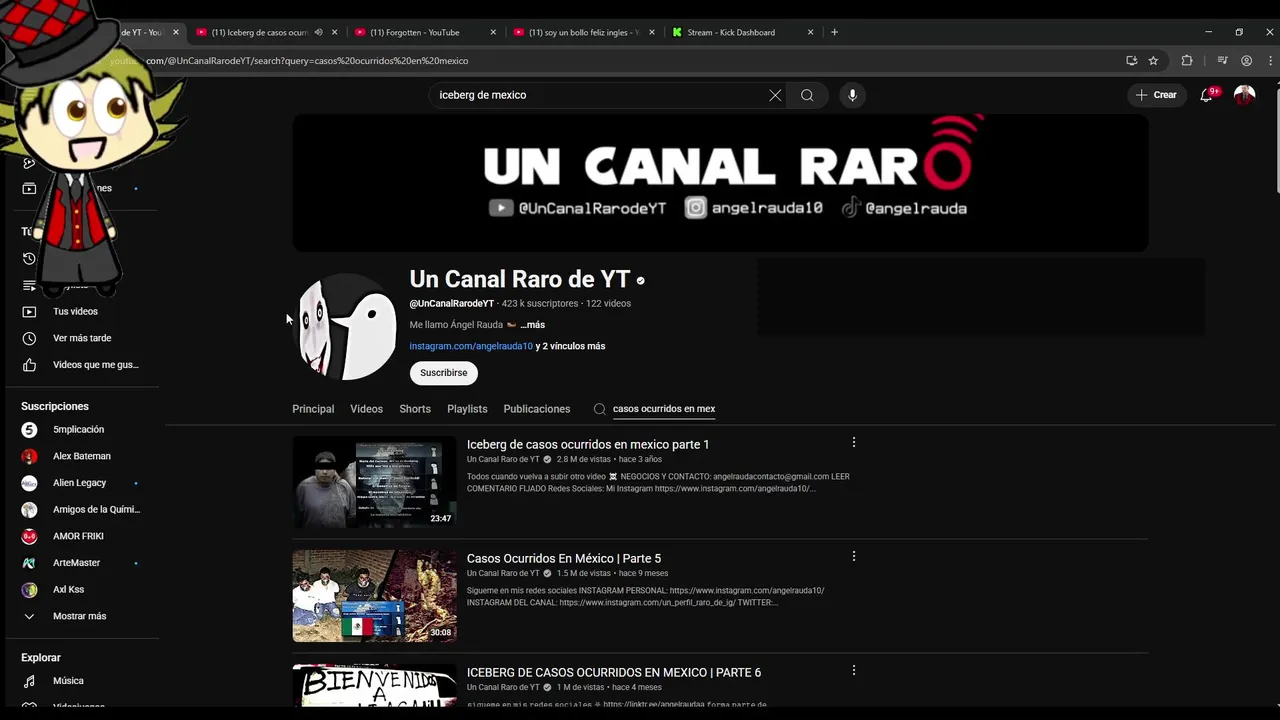Bookmark this page with star icon

[1153, 61]
